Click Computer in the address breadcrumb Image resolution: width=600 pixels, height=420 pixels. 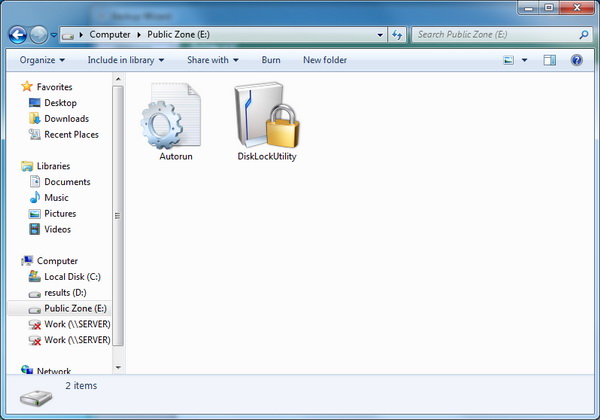(x=110, y=35)
